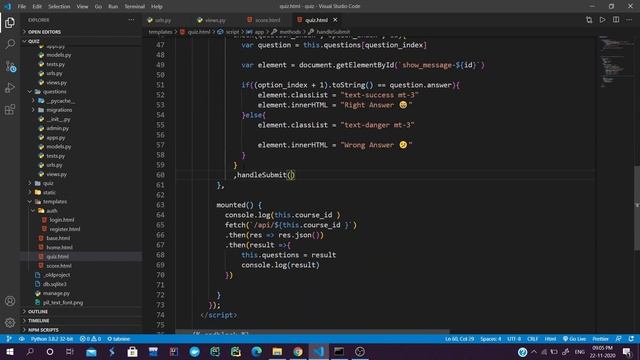
Task: Close the quiz.html editor tab
Action: [335, 20]
